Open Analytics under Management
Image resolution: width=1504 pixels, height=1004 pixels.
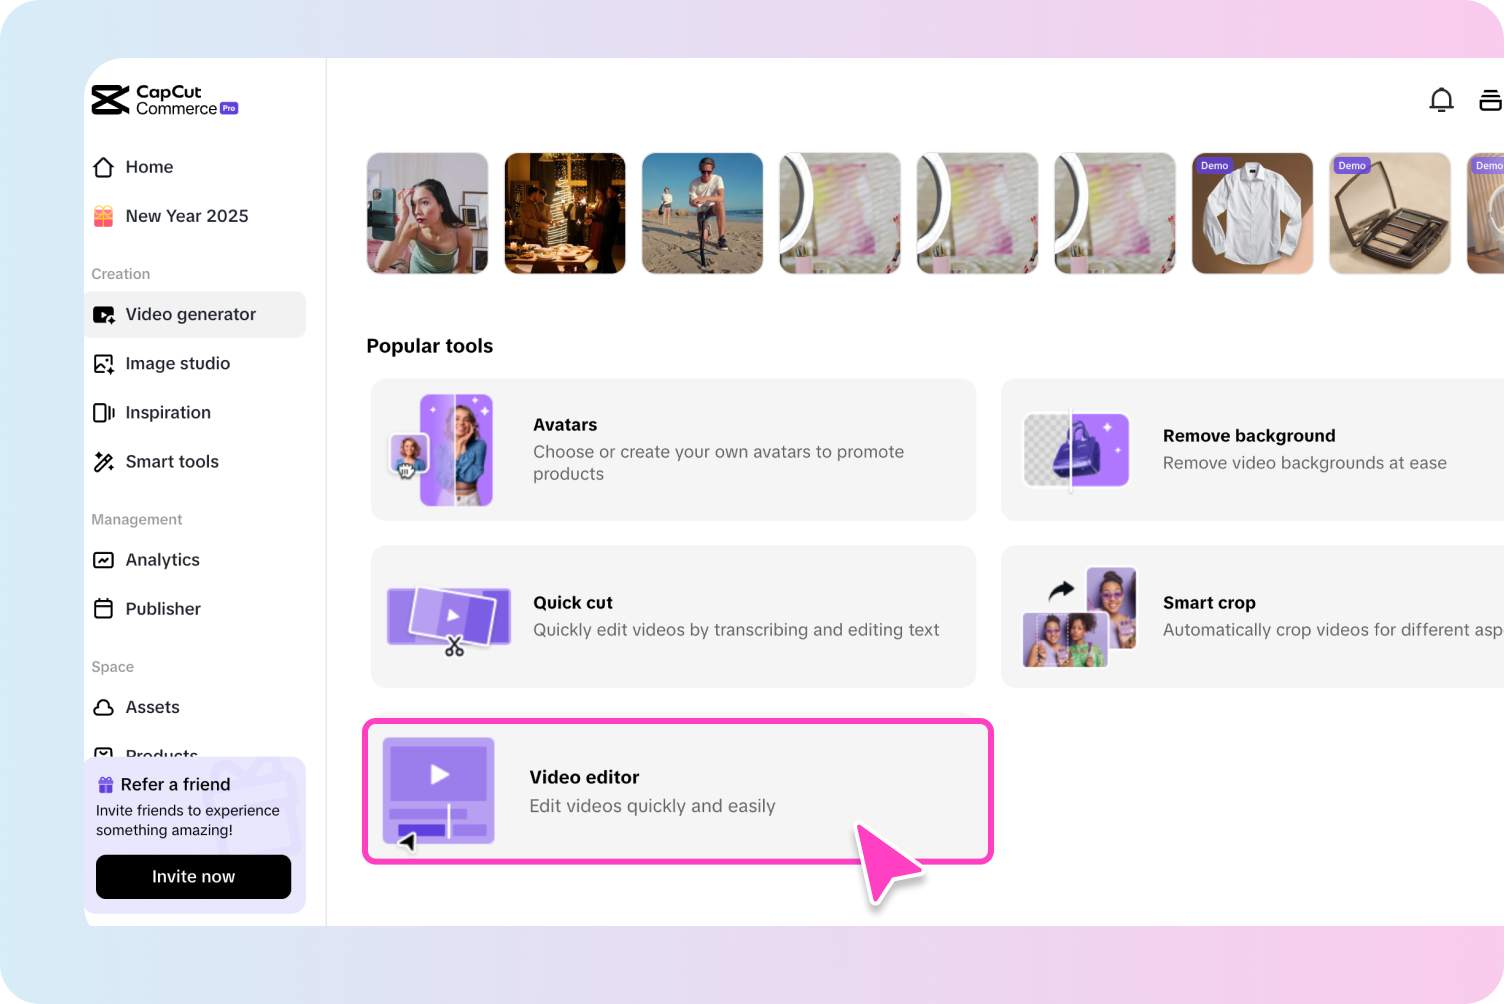click(163, 560)
